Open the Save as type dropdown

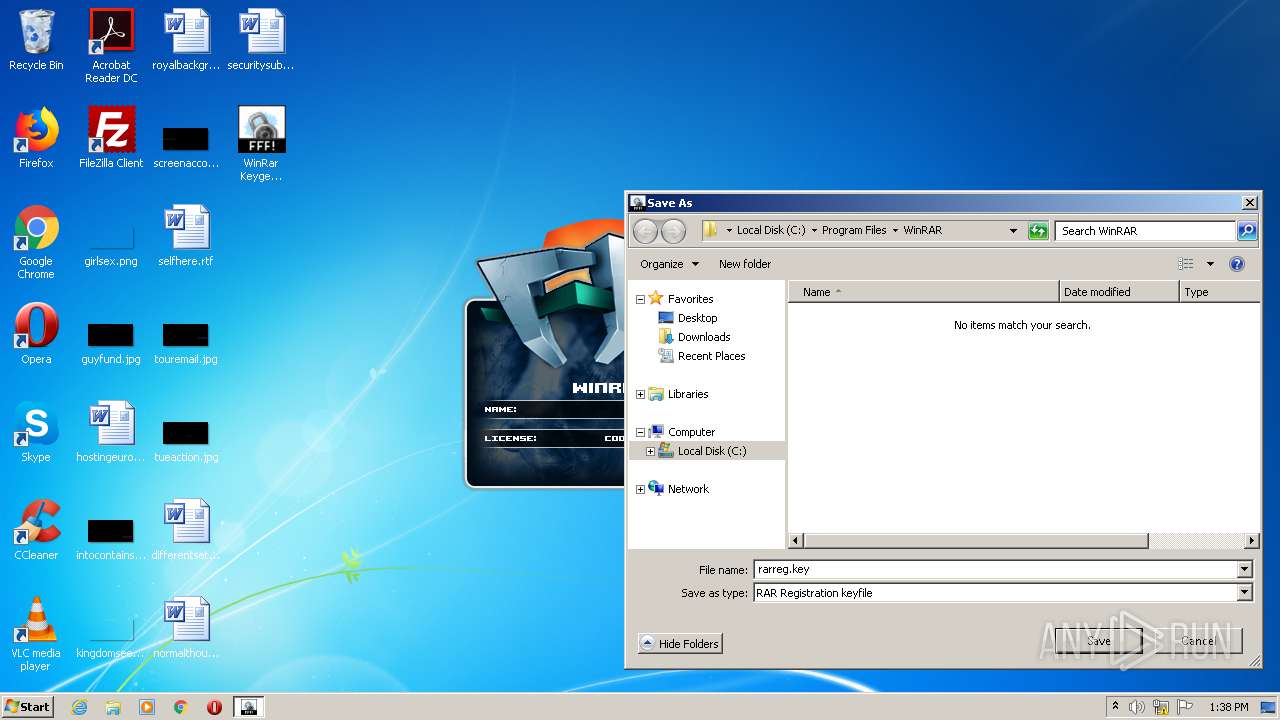tap(1245, 593)
